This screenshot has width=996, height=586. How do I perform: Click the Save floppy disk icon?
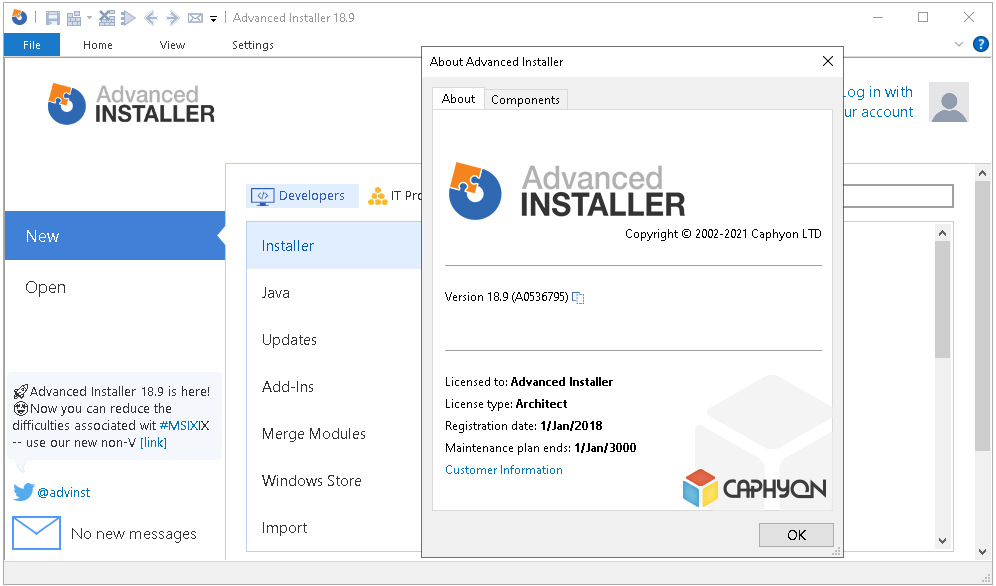pos(53,18)
